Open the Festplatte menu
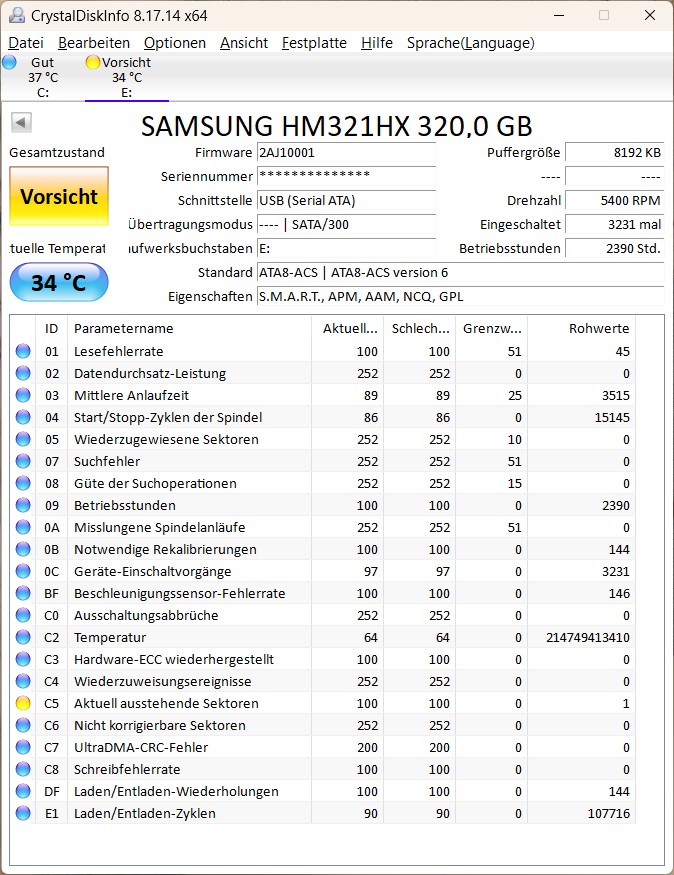Screen dimensions: 674x875 point(314,43)
